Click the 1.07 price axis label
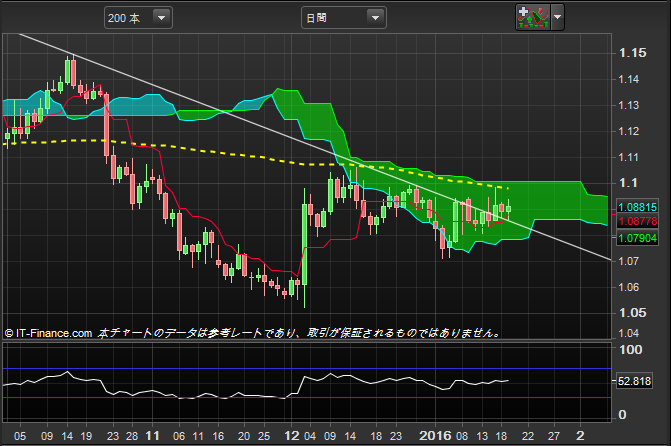This screenshot has height=446, width=671. point(629,261)
